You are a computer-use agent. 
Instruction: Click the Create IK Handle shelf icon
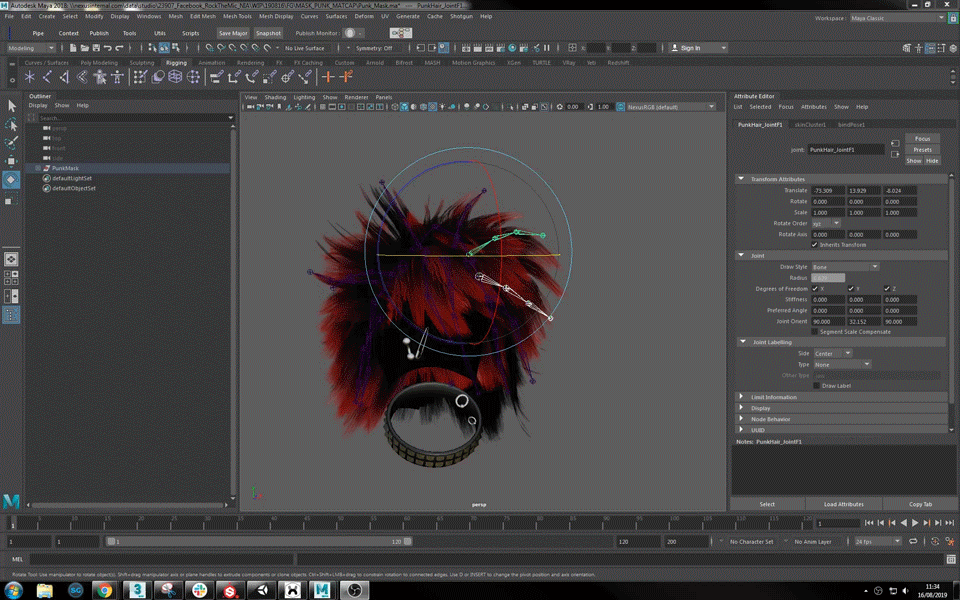pyautogui.click(x=64, y=77)
